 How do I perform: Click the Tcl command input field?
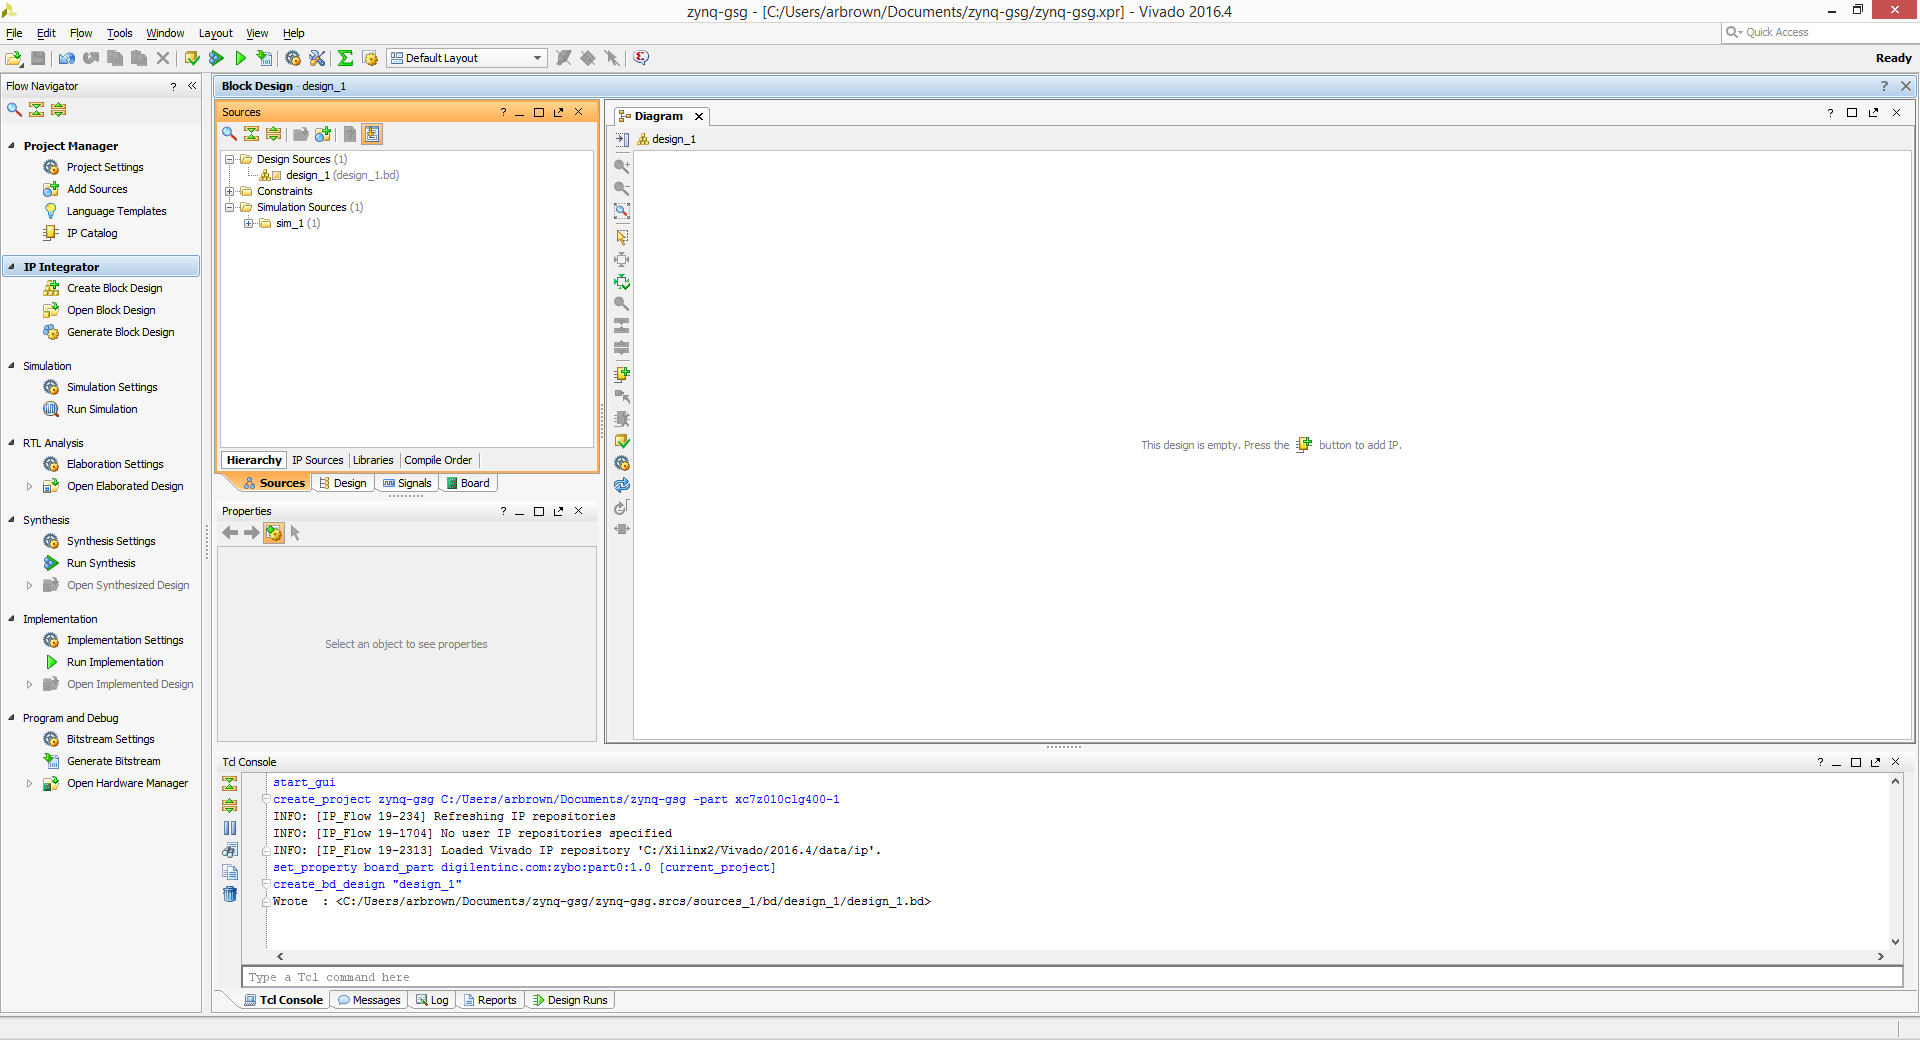1072,977
